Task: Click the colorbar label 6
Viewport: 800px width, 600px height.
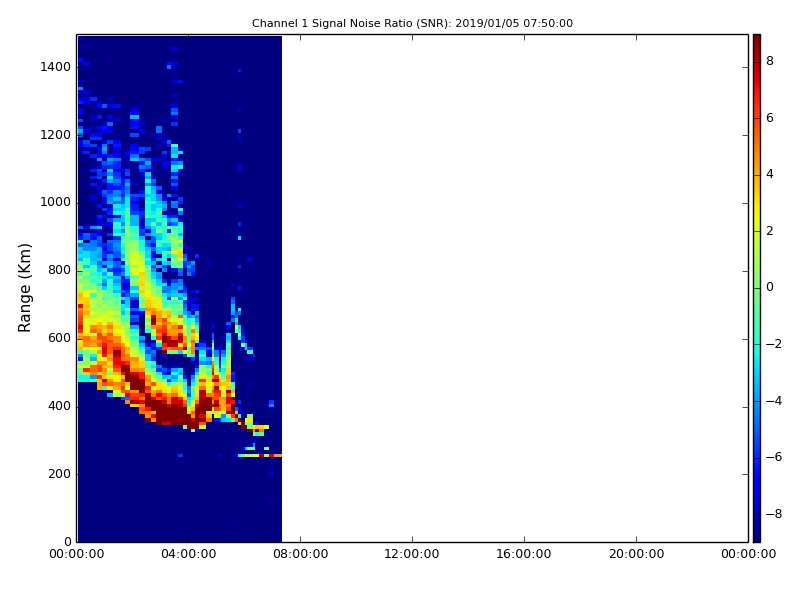Action: [x=770, y=118]
